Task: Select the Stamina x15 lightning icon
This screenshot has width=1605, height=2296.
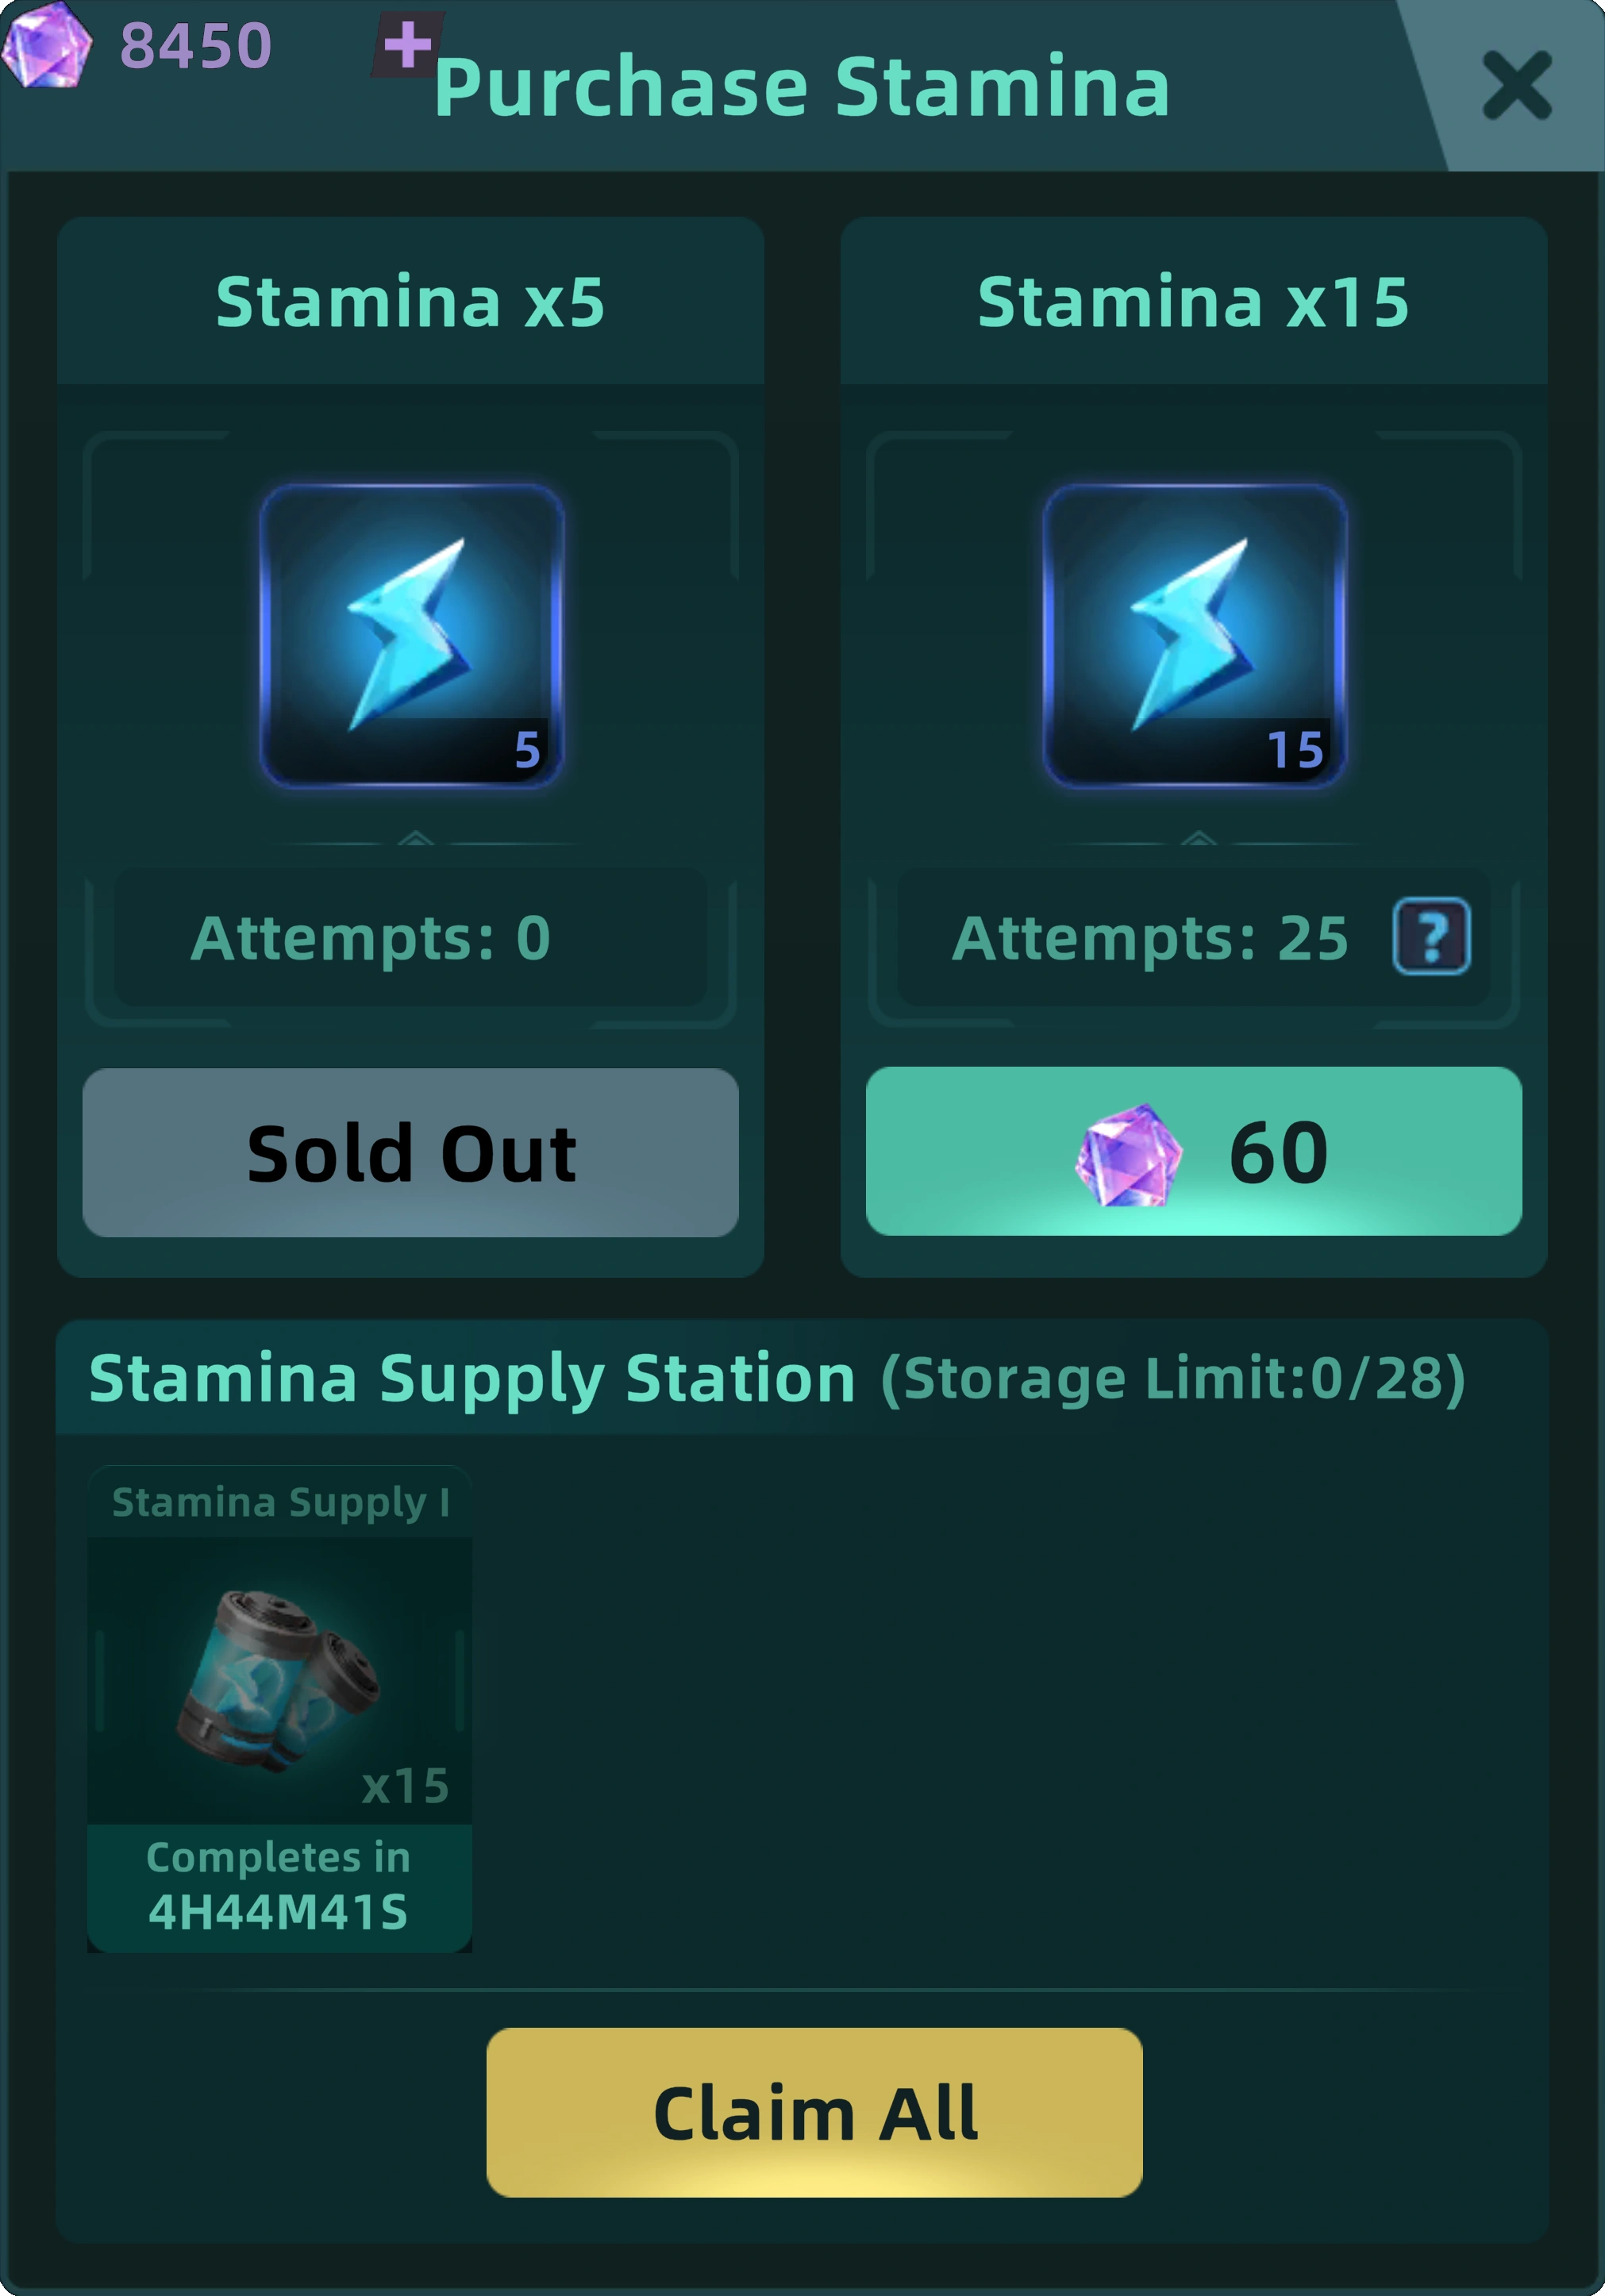Action: 1194,636
